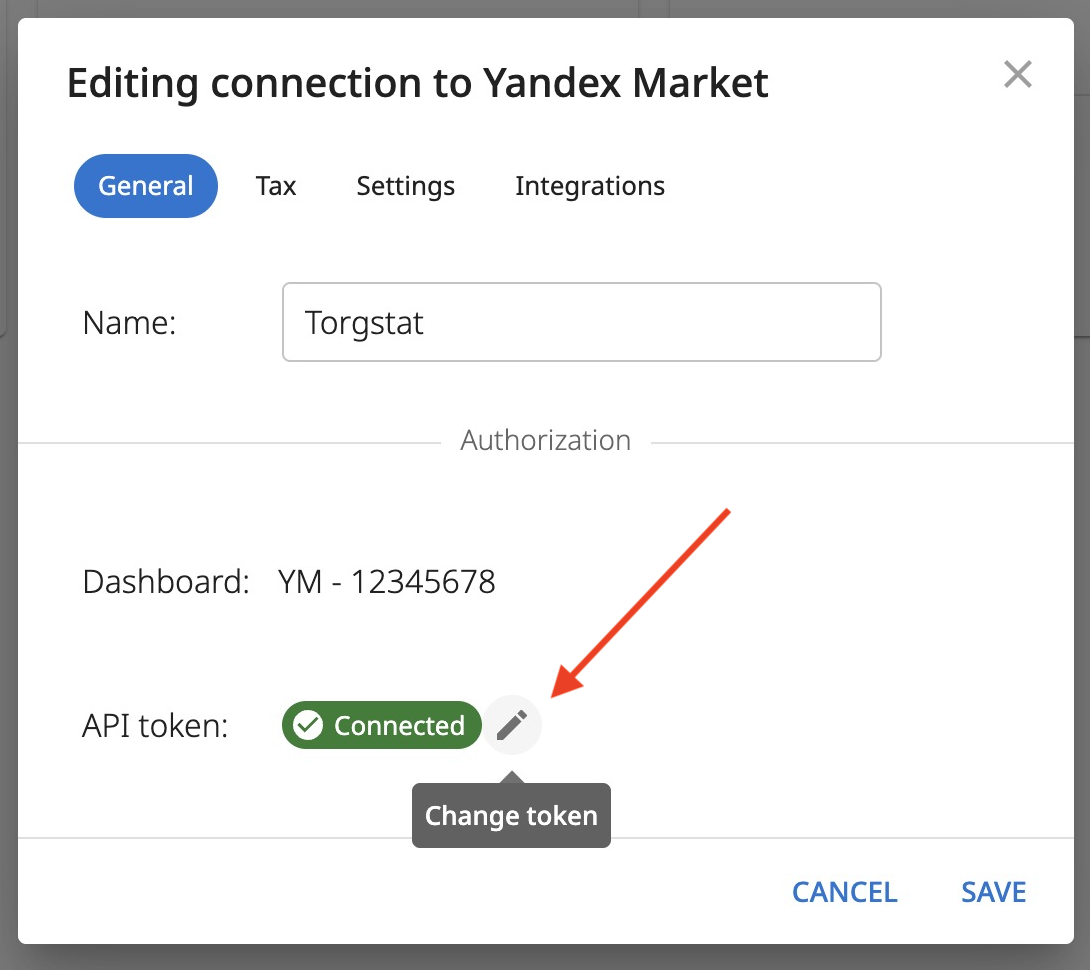This screenshot has width=1090, height=970.
Task: Click the CANCEL button
Action: pyautogui.click(x=844, y=892)
